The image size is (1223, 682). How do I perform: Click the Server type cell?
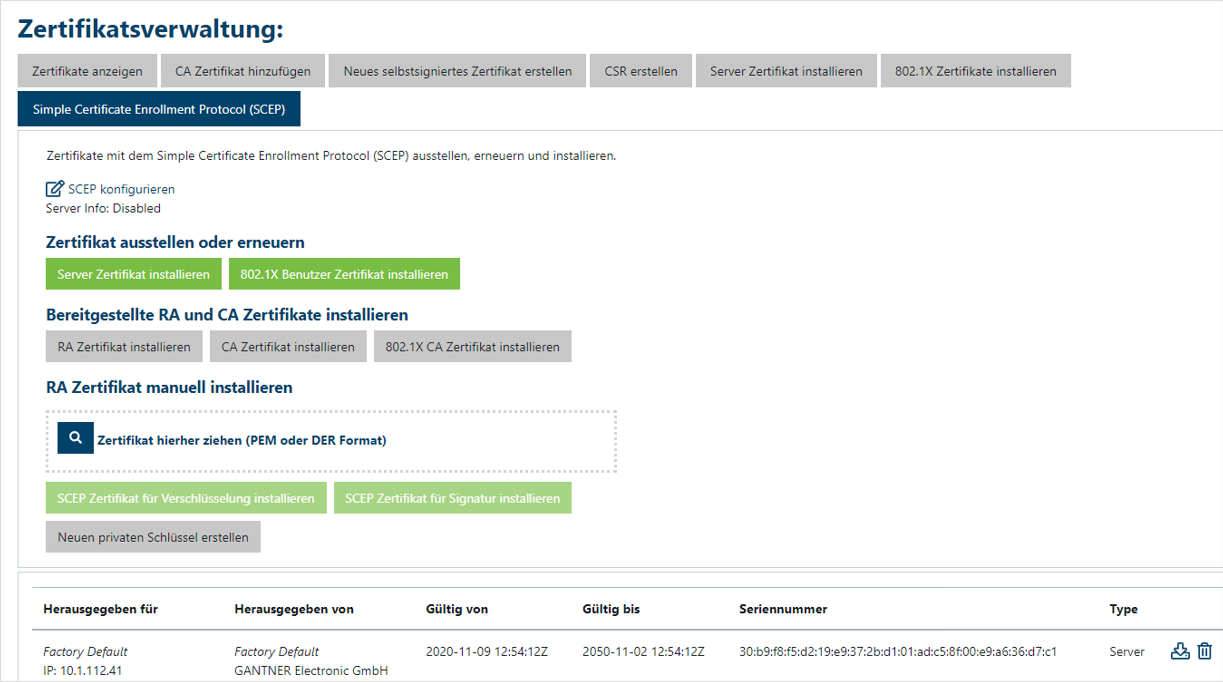(x=1127, y=652)
